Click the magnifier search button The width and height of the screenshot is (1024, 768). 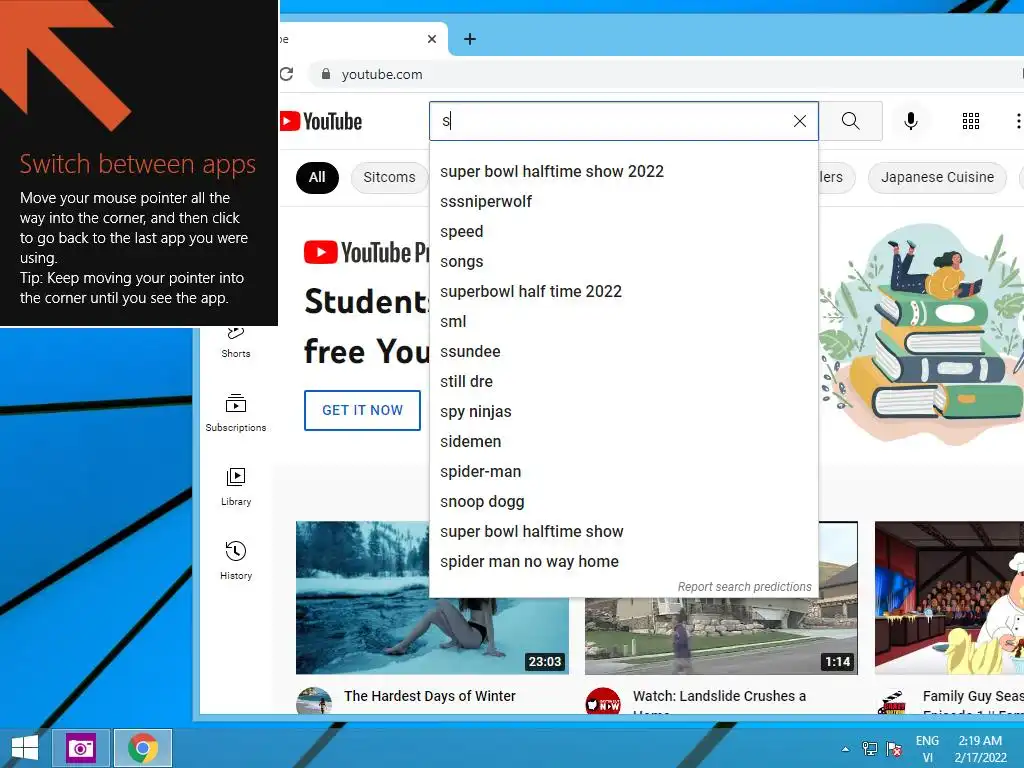pos(850,121)
